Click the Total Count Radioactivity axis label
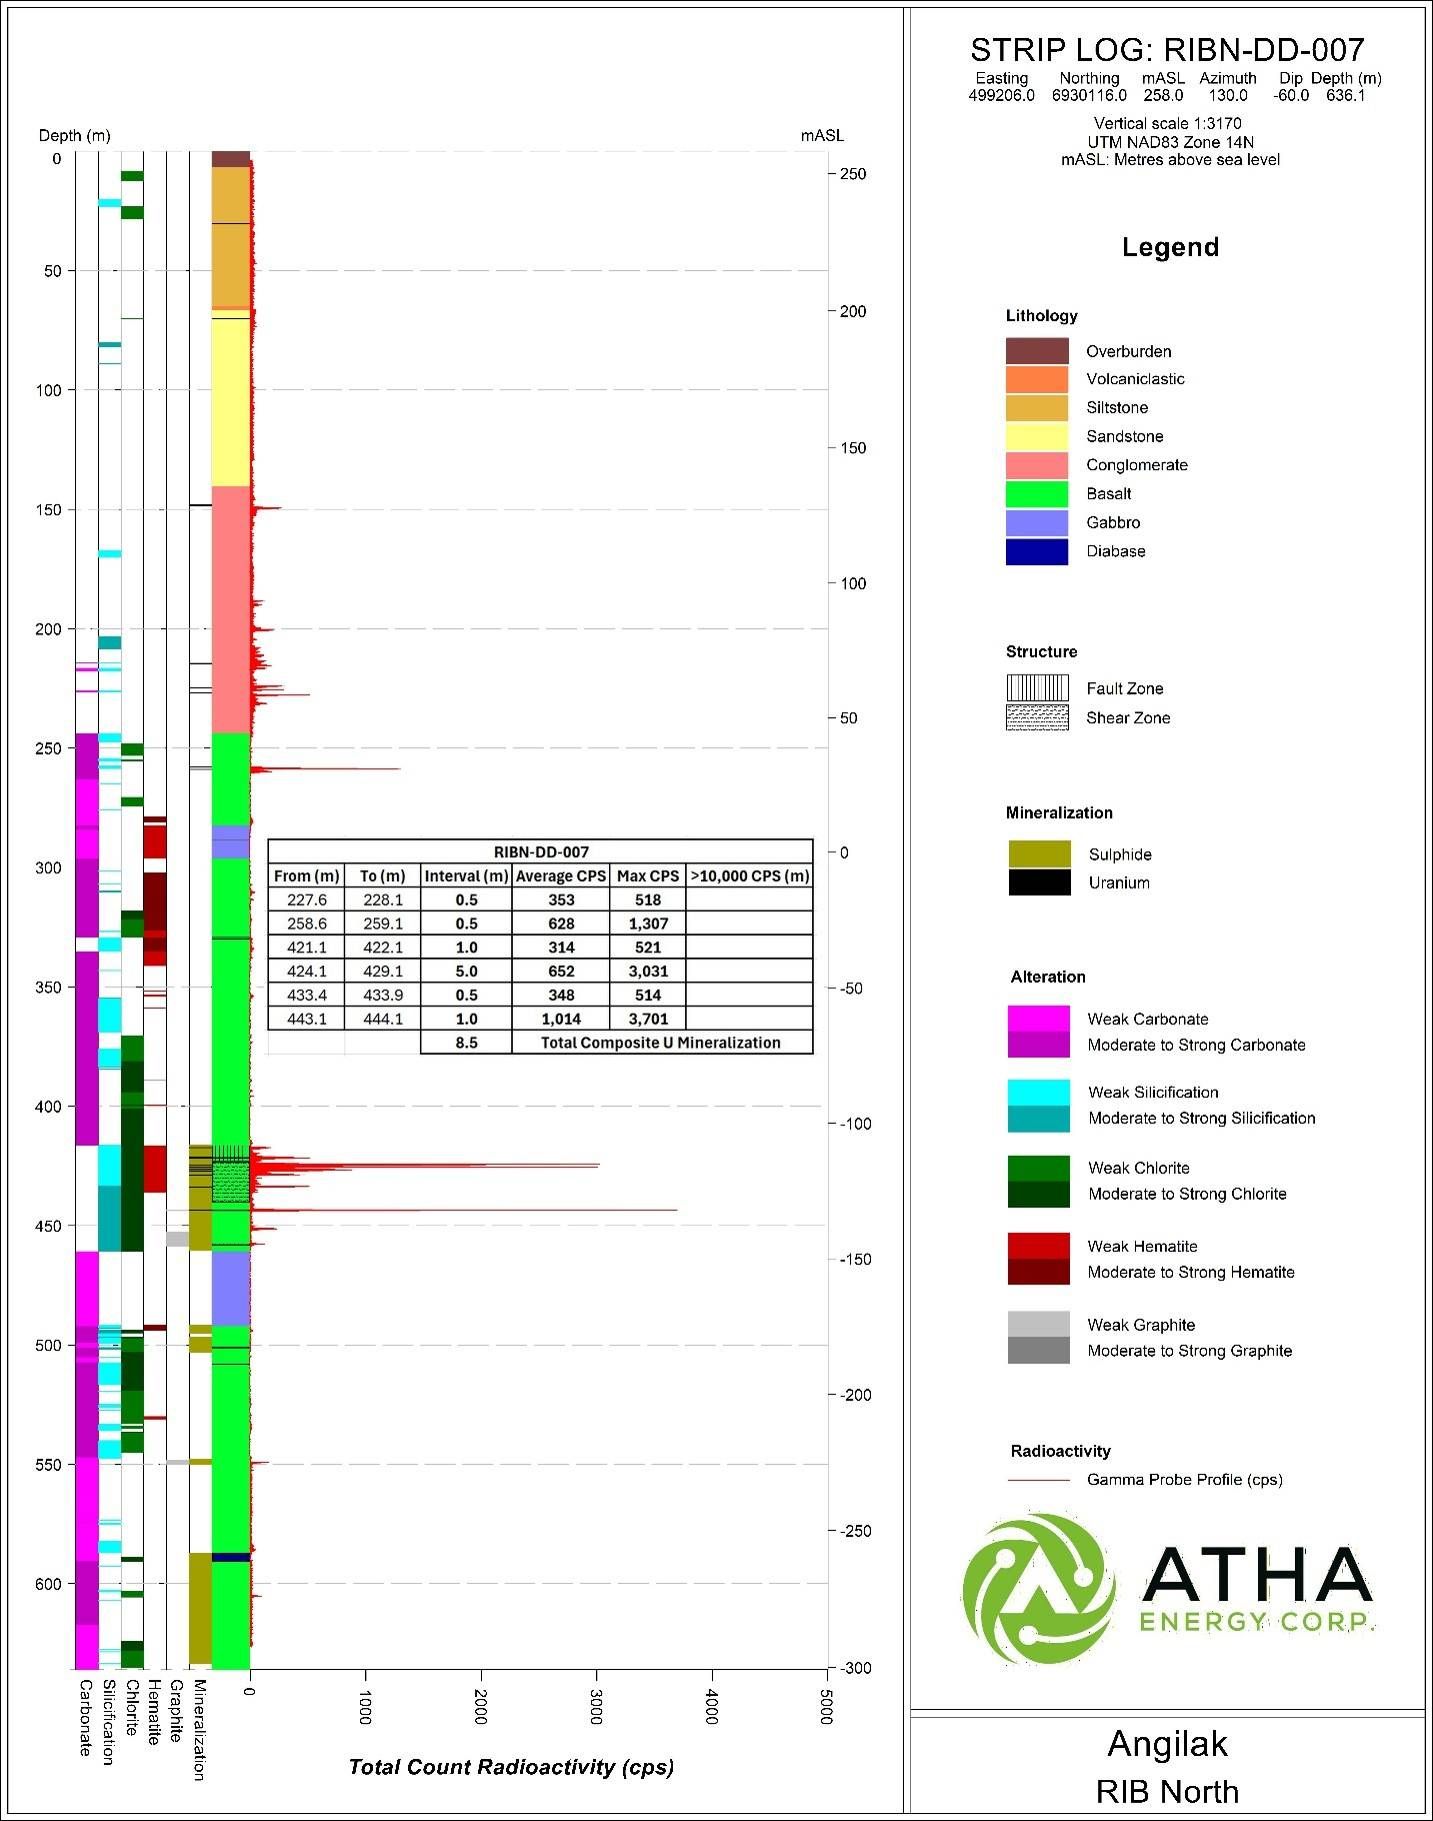 511,1767
